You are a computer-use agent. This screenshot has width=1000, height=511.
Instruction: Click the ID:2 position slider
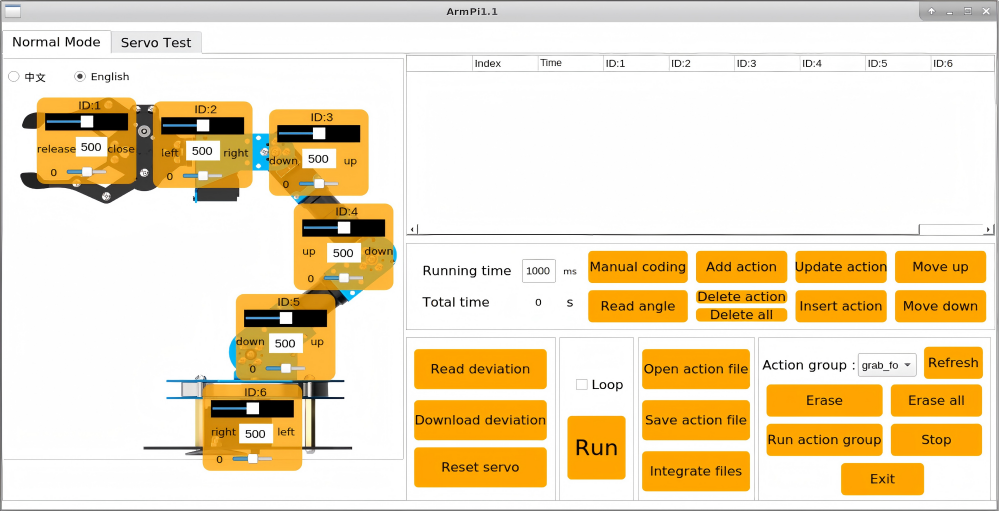[202, 126]
